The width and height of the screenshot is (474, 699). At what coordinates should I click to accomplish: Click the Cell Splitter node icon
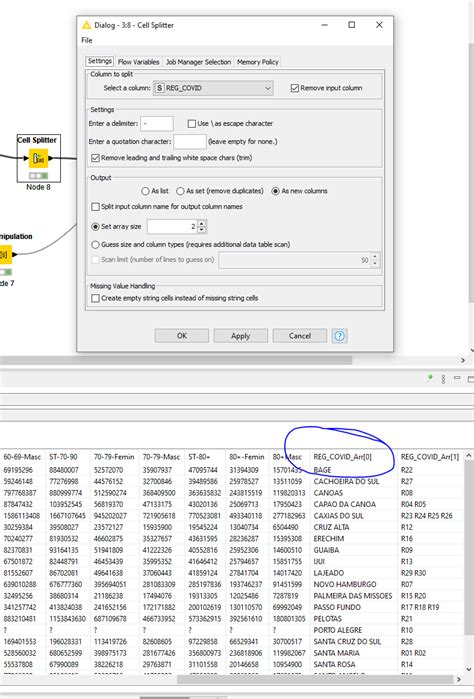tap(38, 158)
